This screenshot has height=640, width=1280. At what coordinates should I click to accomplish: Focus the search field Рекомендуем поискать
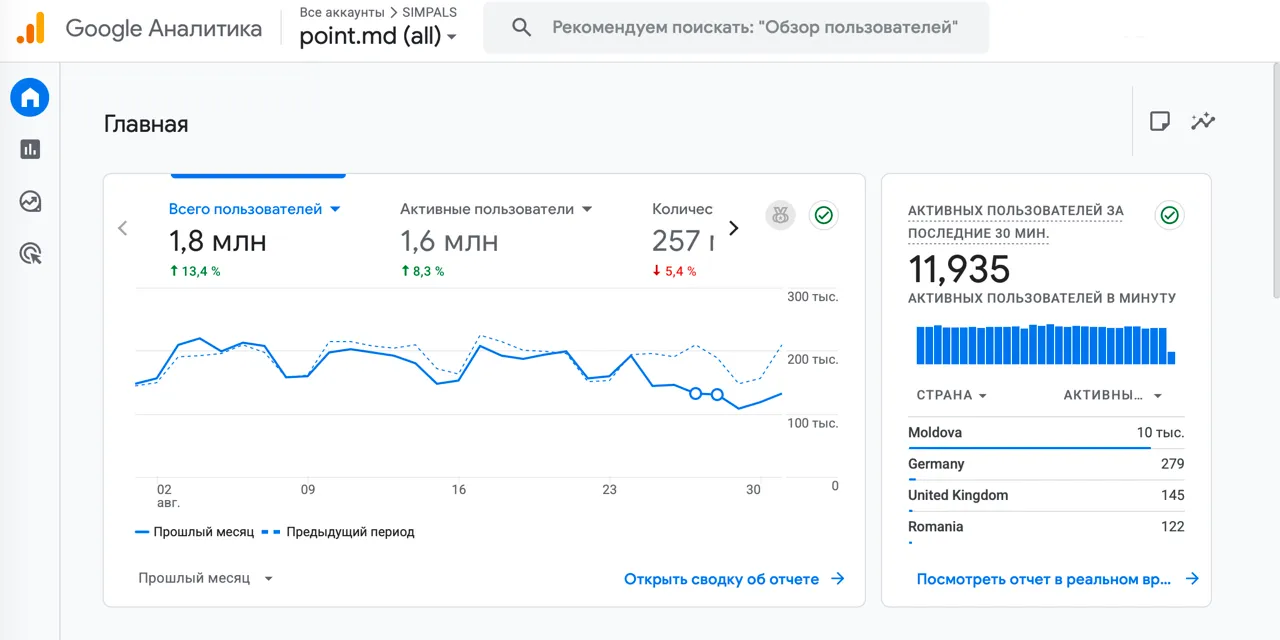tap(736, 28)
